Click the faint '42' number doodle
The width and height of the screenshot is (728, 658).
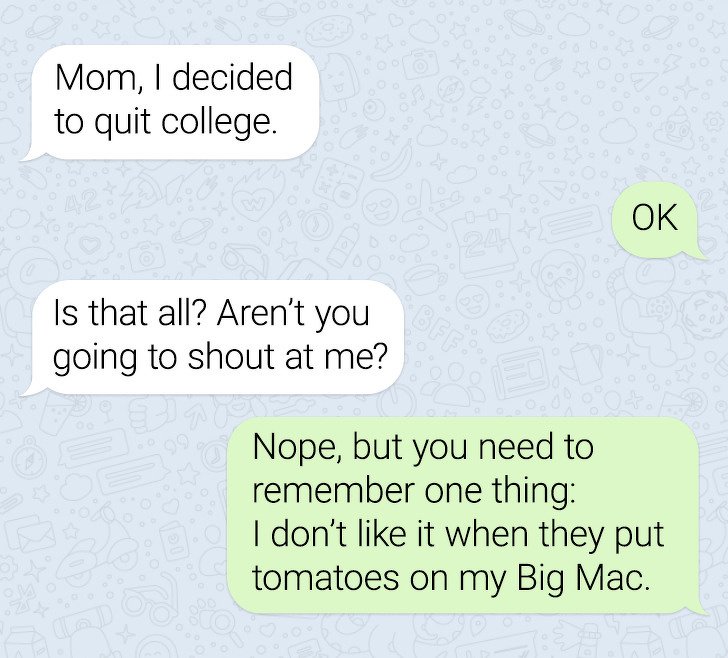[x=82, y=203]
